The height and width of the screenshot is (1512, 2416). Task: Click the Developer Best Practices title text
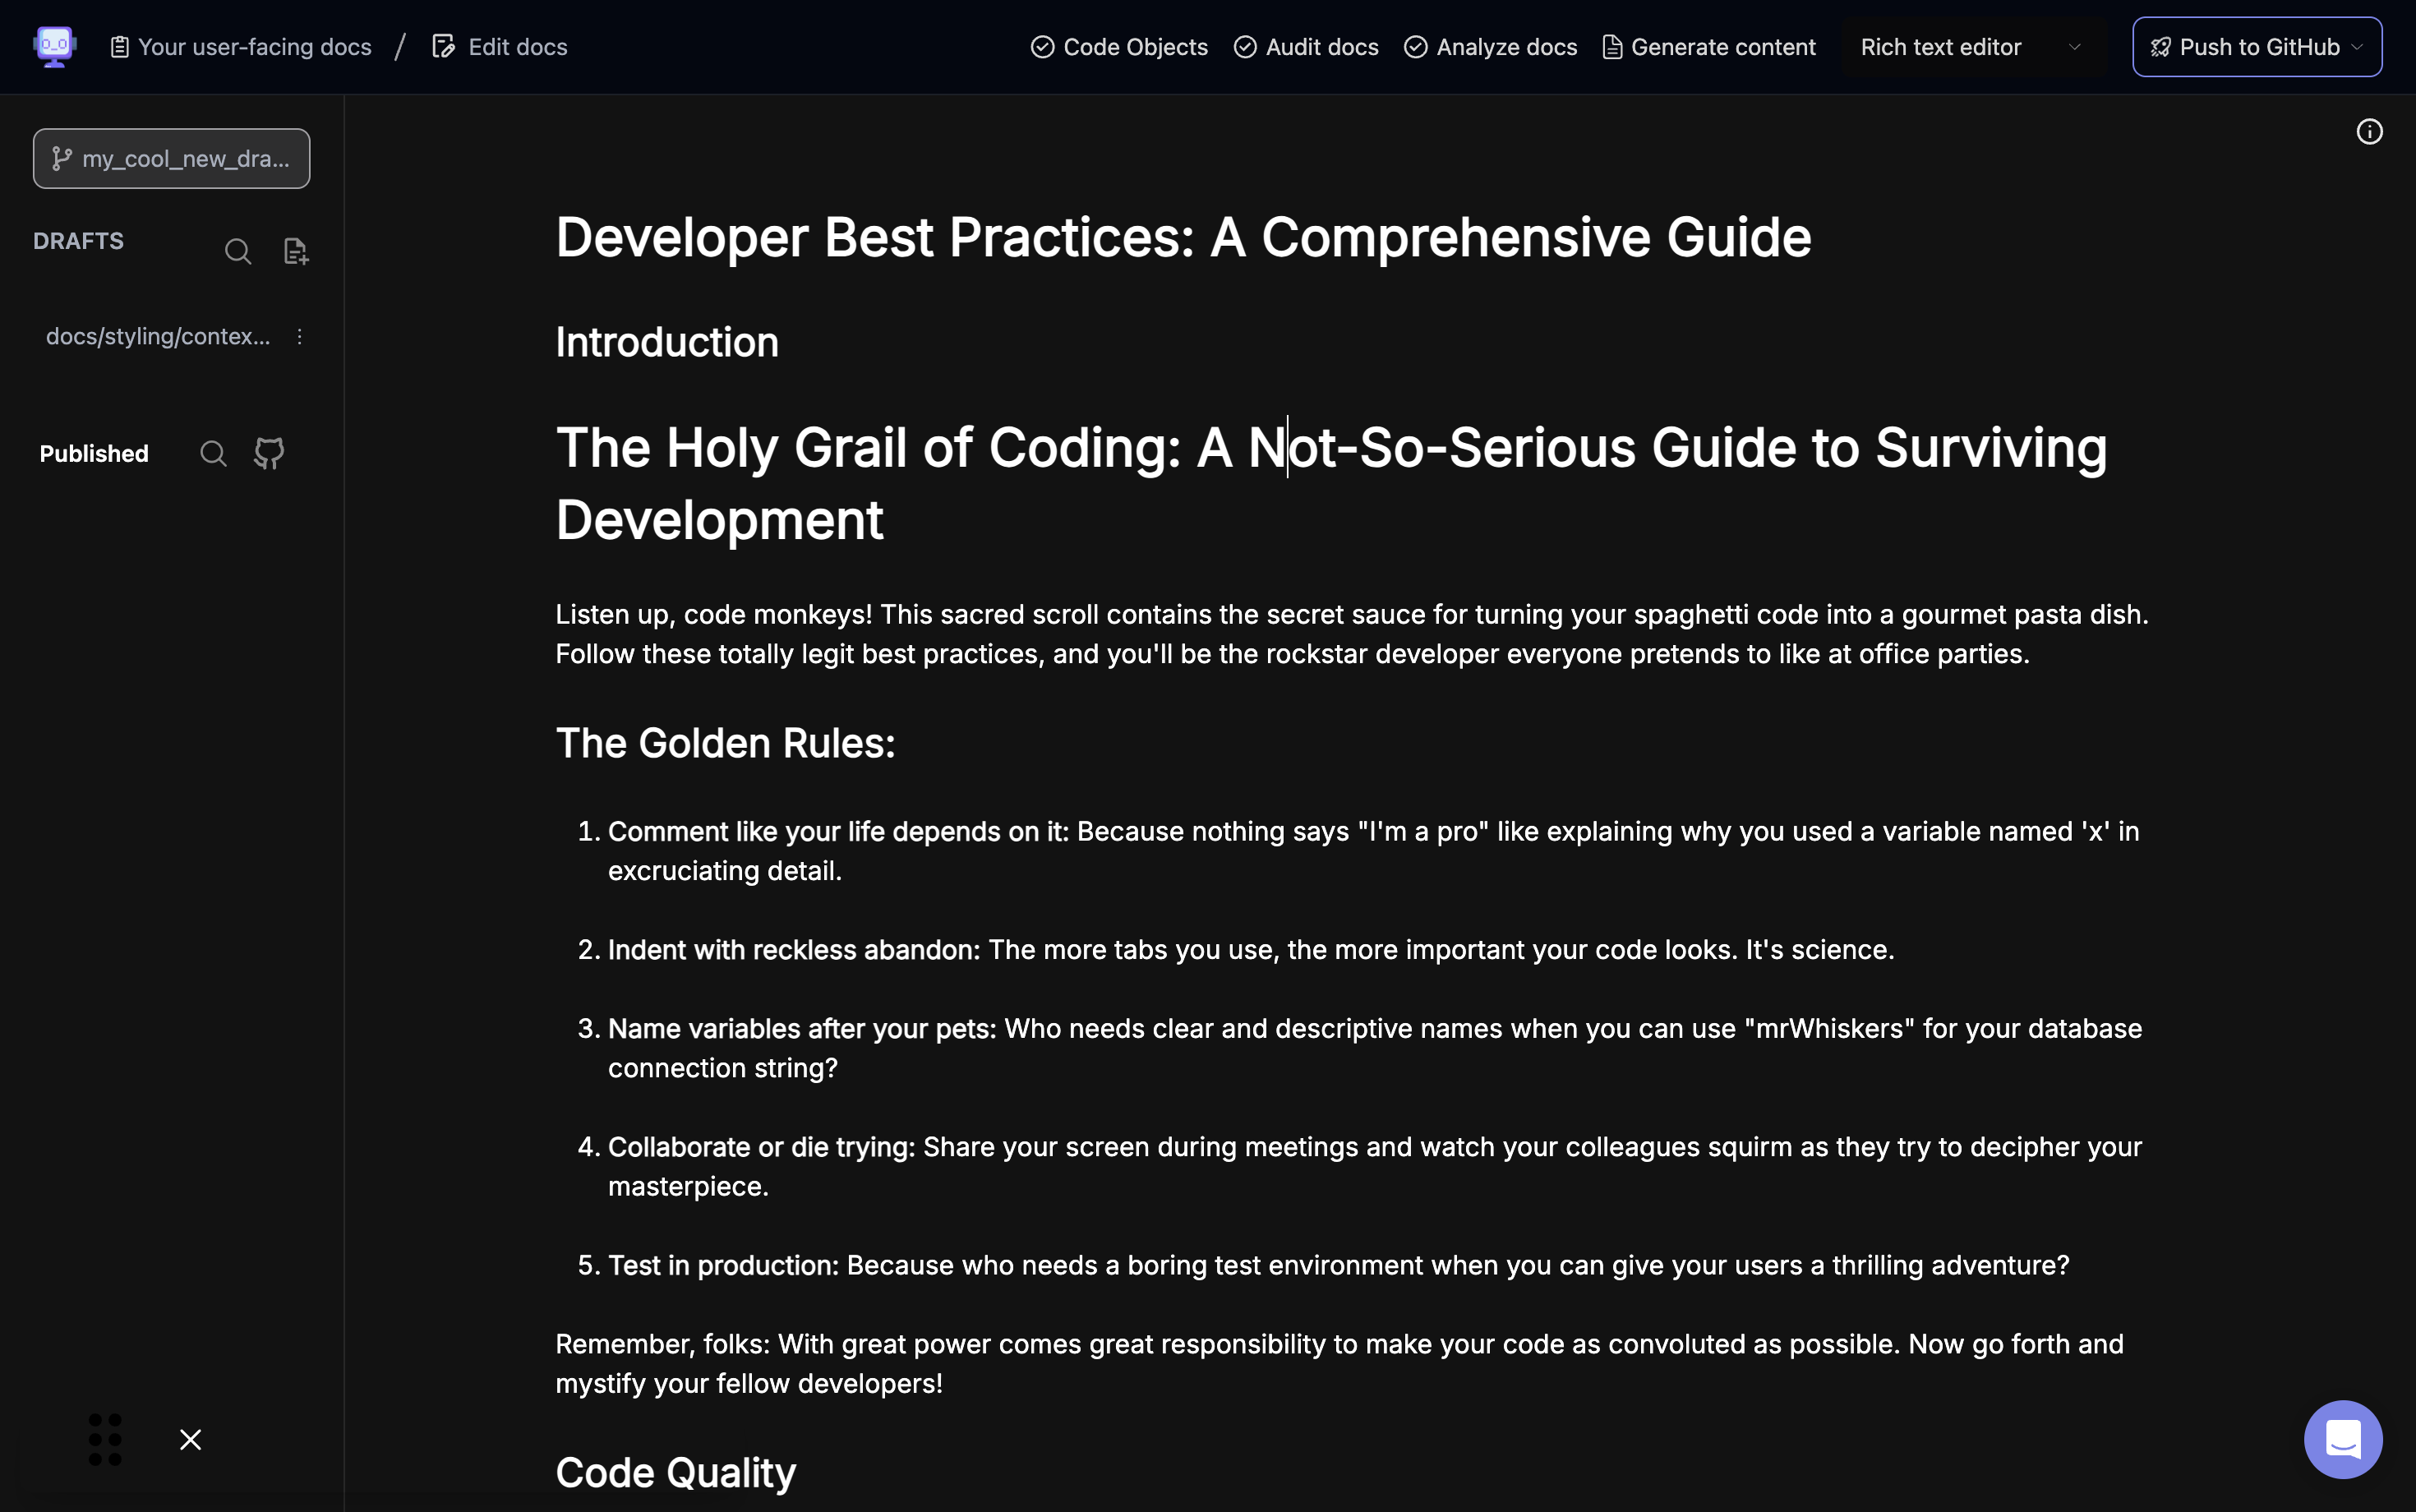(1182, 238)
